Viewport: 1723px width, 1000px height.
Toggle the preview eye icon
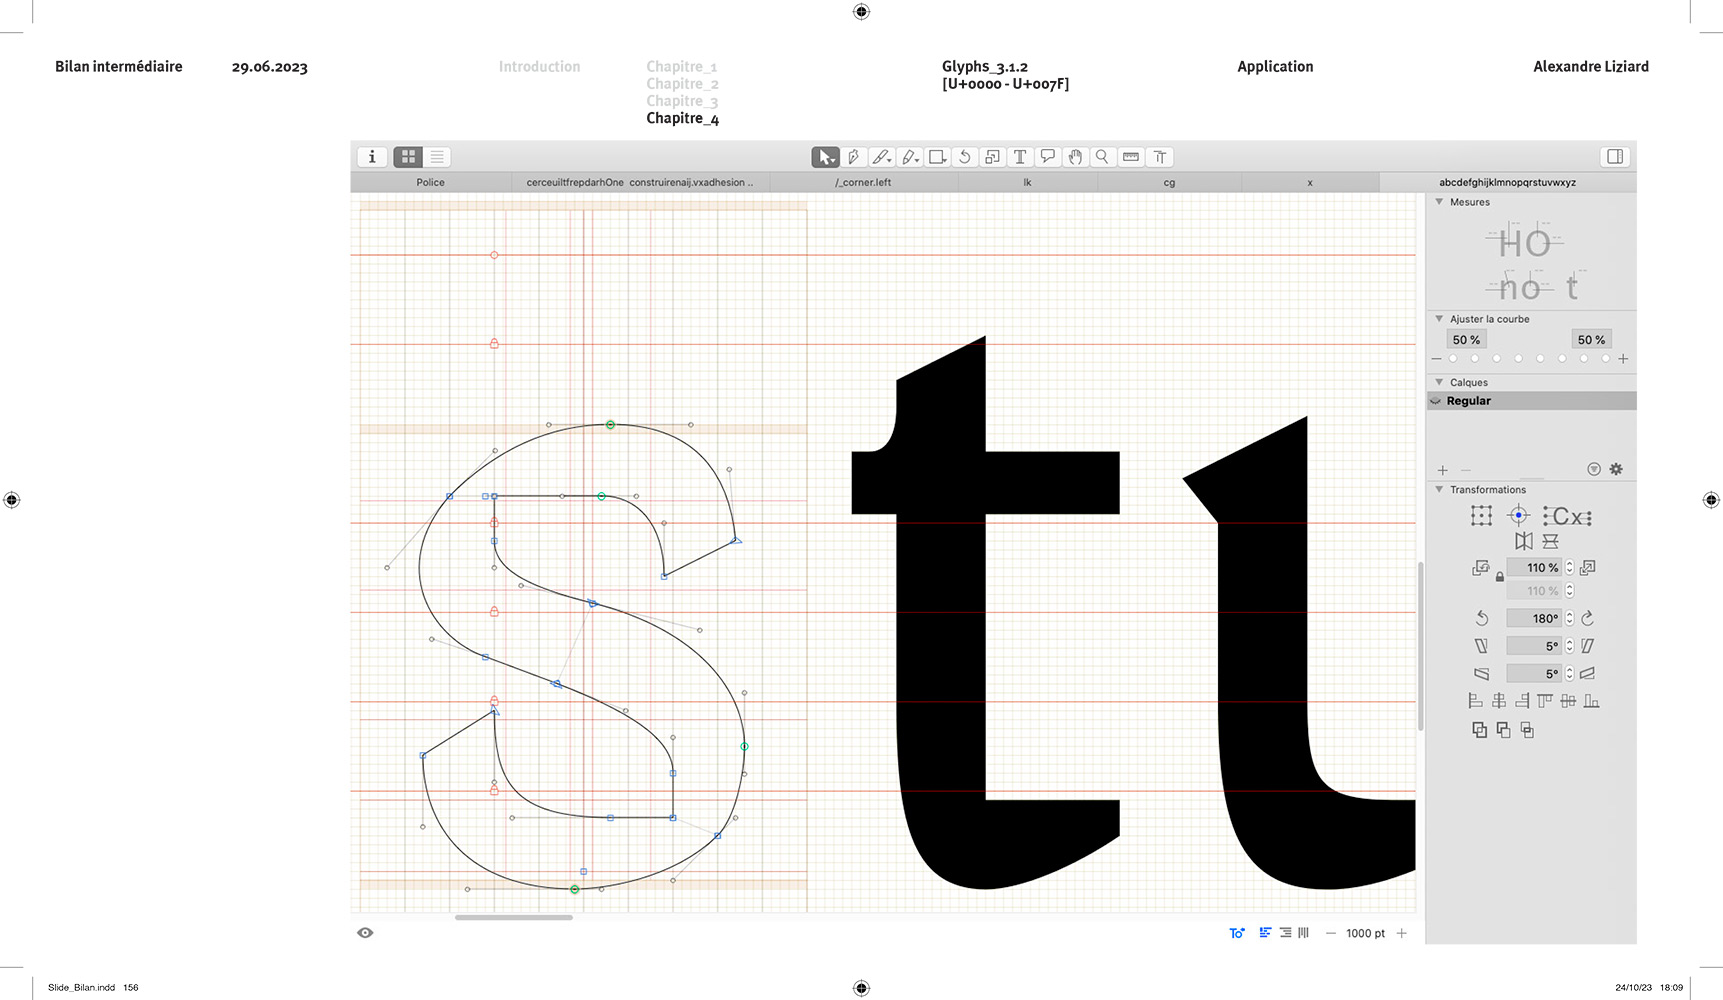(365, 933)
